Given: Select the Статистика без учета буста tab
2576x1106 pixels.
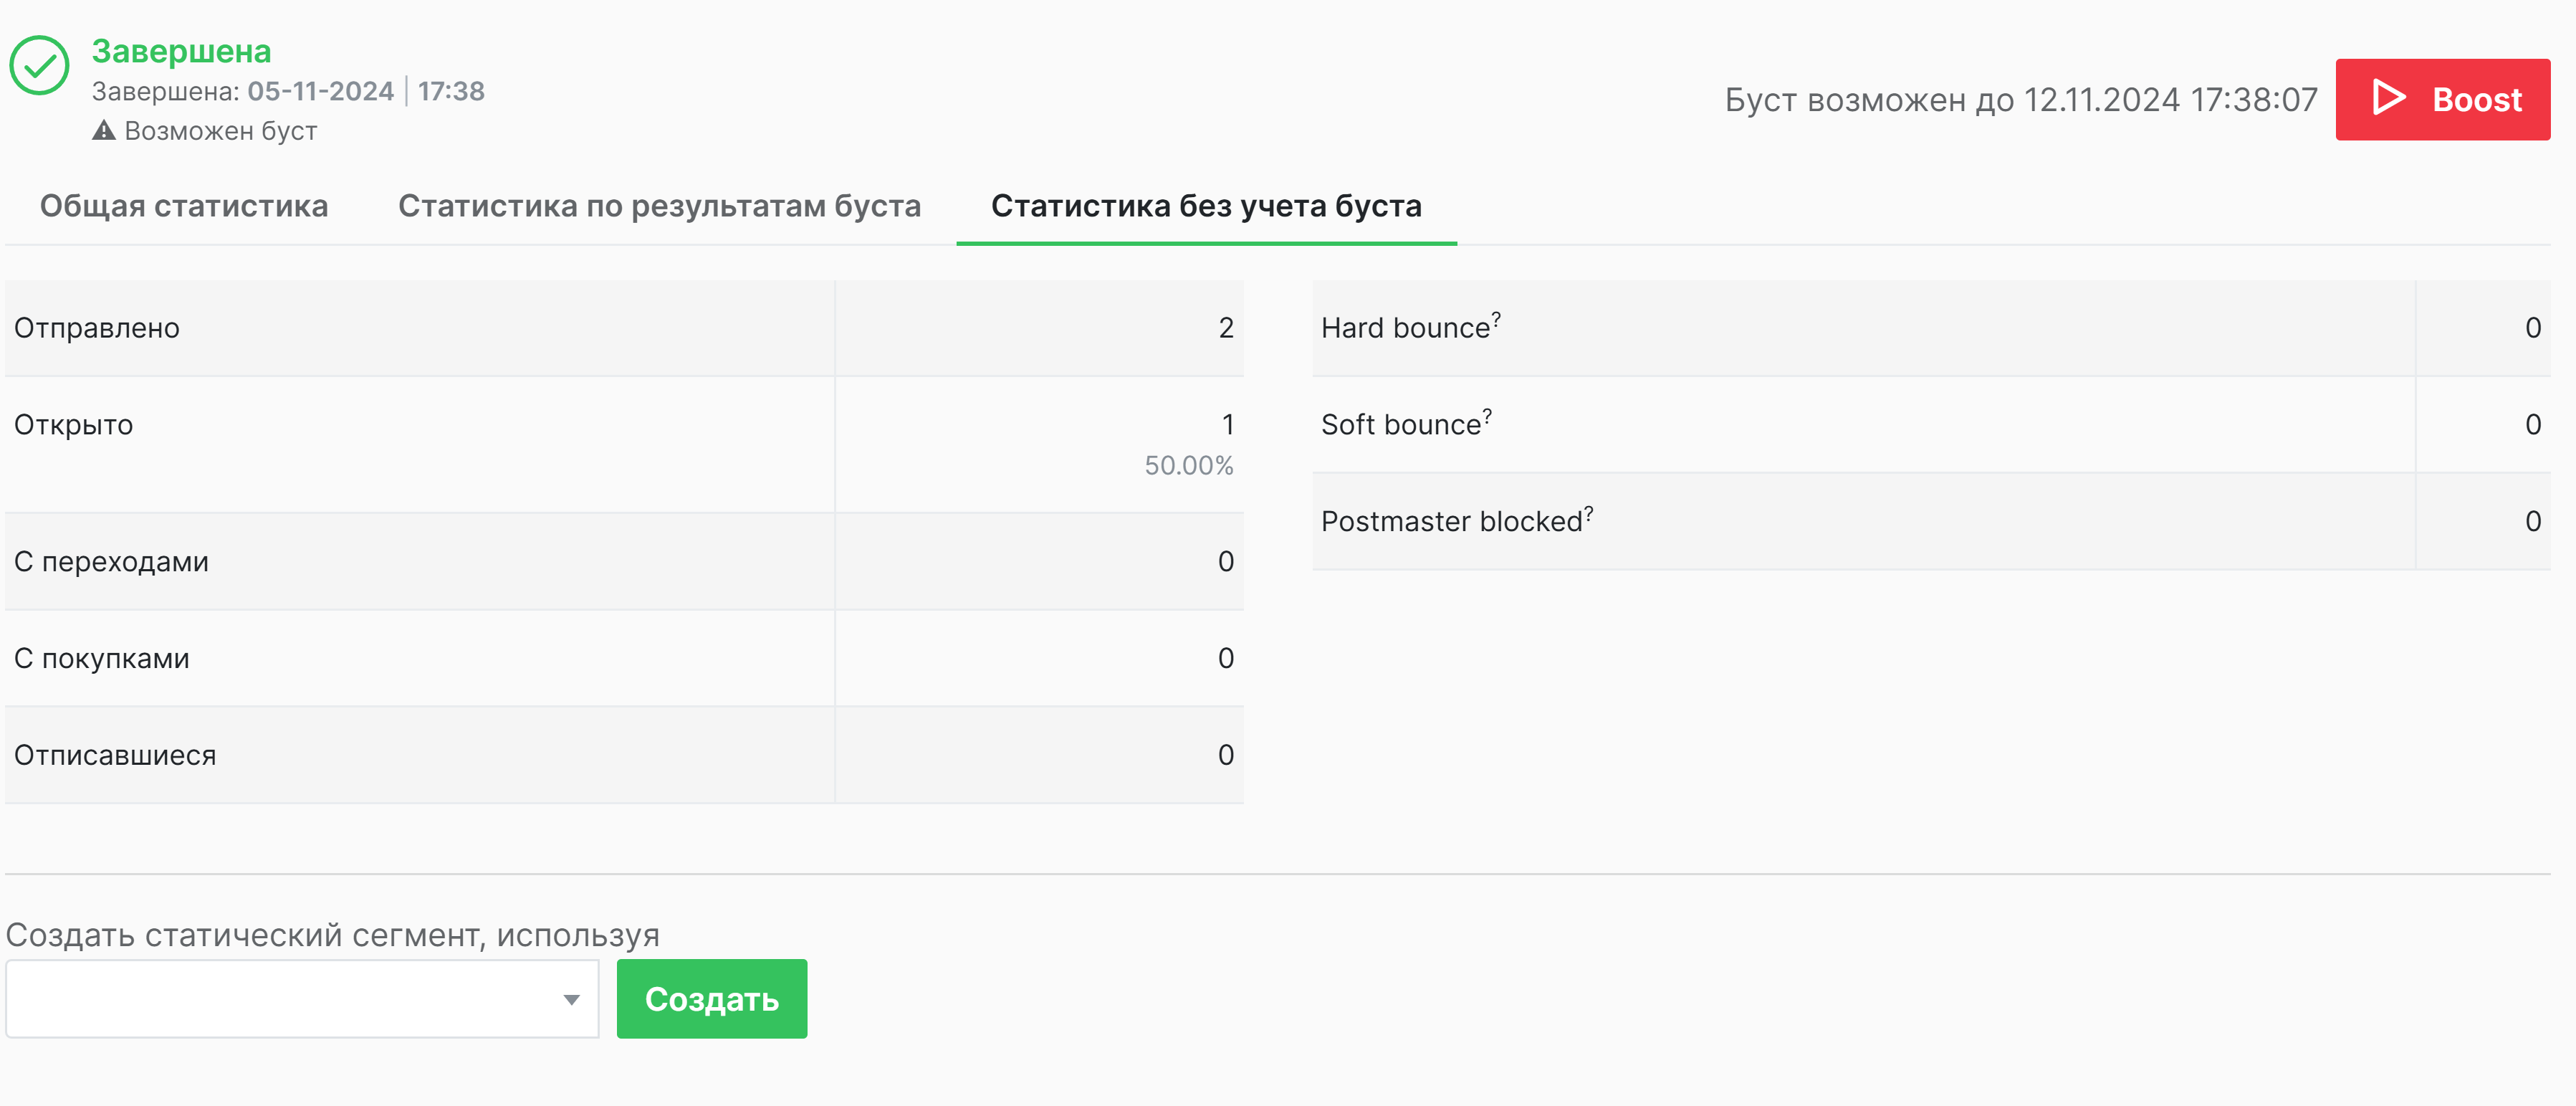Looking at the screenshot, I should pos(1206,206).
